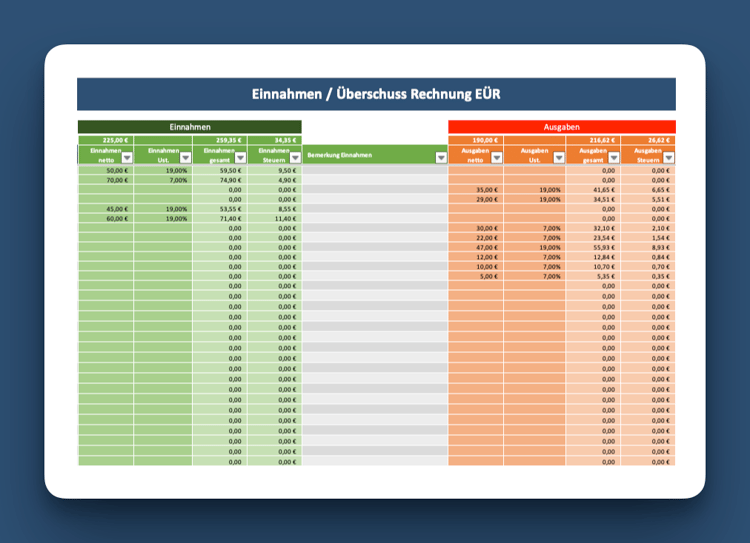Click the 71,40 € Einnahmen gesamt cell
Image resolution: width=750 pixels, height=543 pixels.
point(220,219)
